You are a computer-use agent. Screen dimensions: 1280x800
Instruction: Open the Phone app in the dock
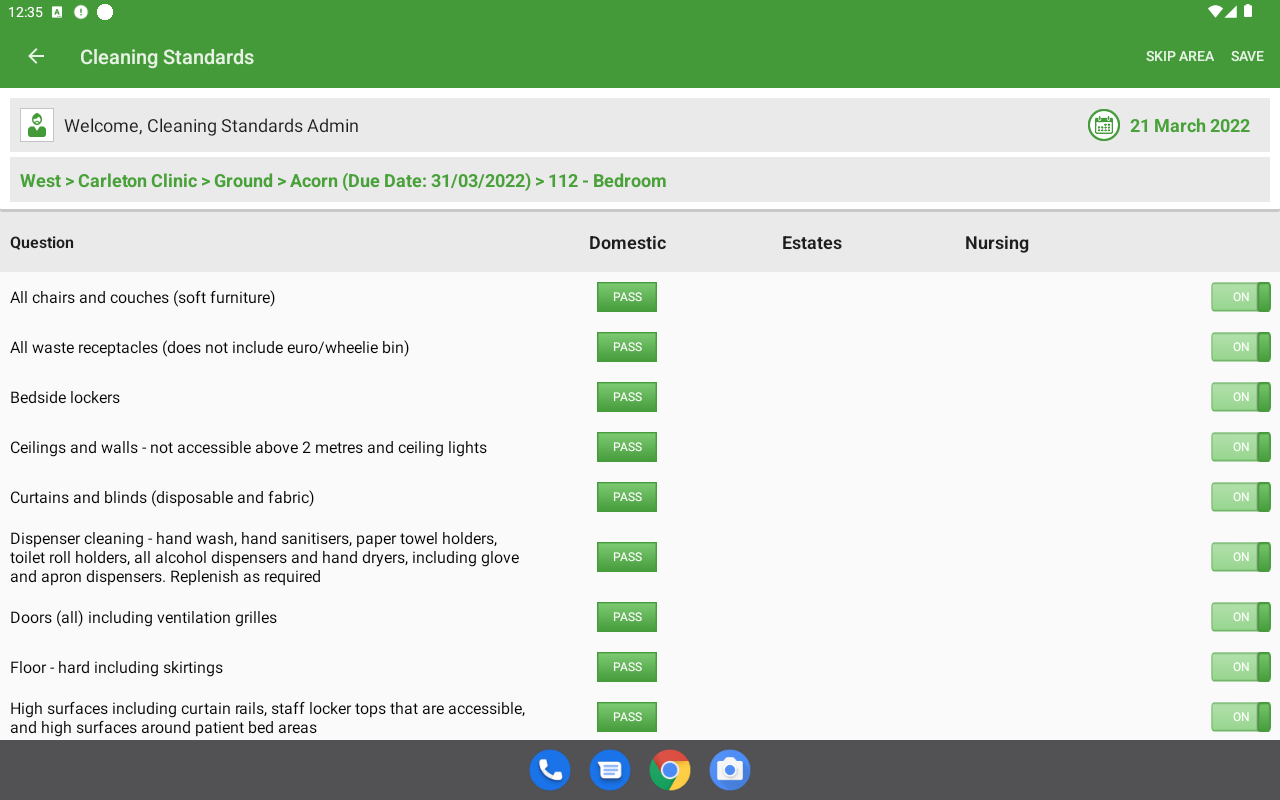click(550, 770)
